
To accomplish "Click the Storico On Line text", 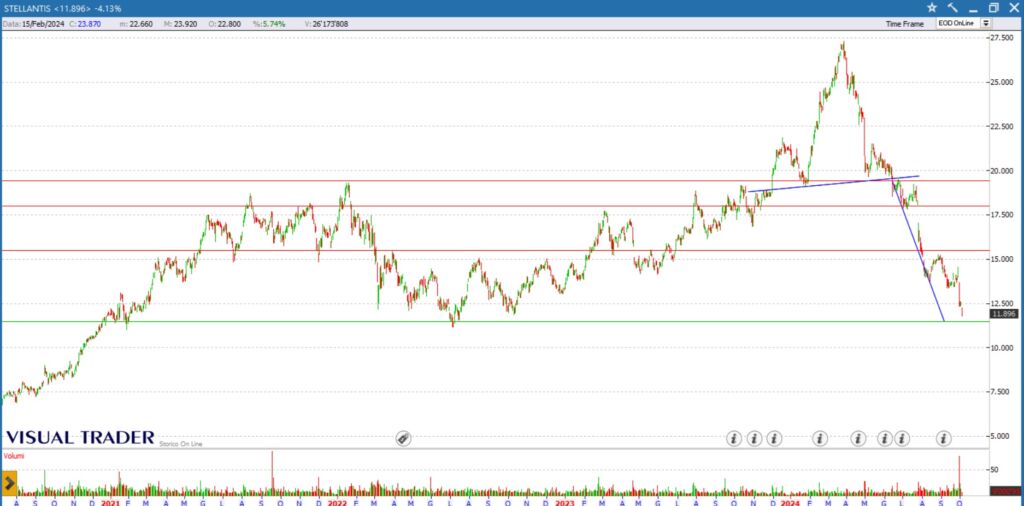I will tap(181, 444).
